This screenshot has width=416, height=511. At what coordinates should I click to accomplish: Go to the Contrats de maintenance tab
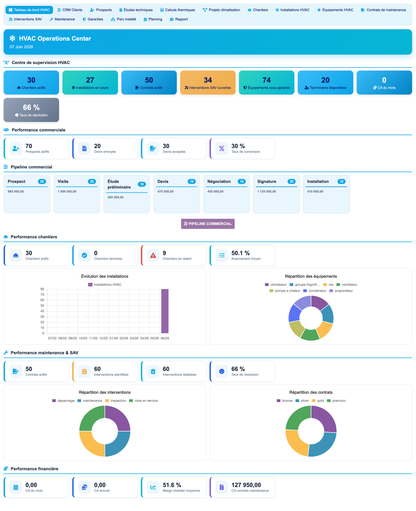click(x=383, y=10)
